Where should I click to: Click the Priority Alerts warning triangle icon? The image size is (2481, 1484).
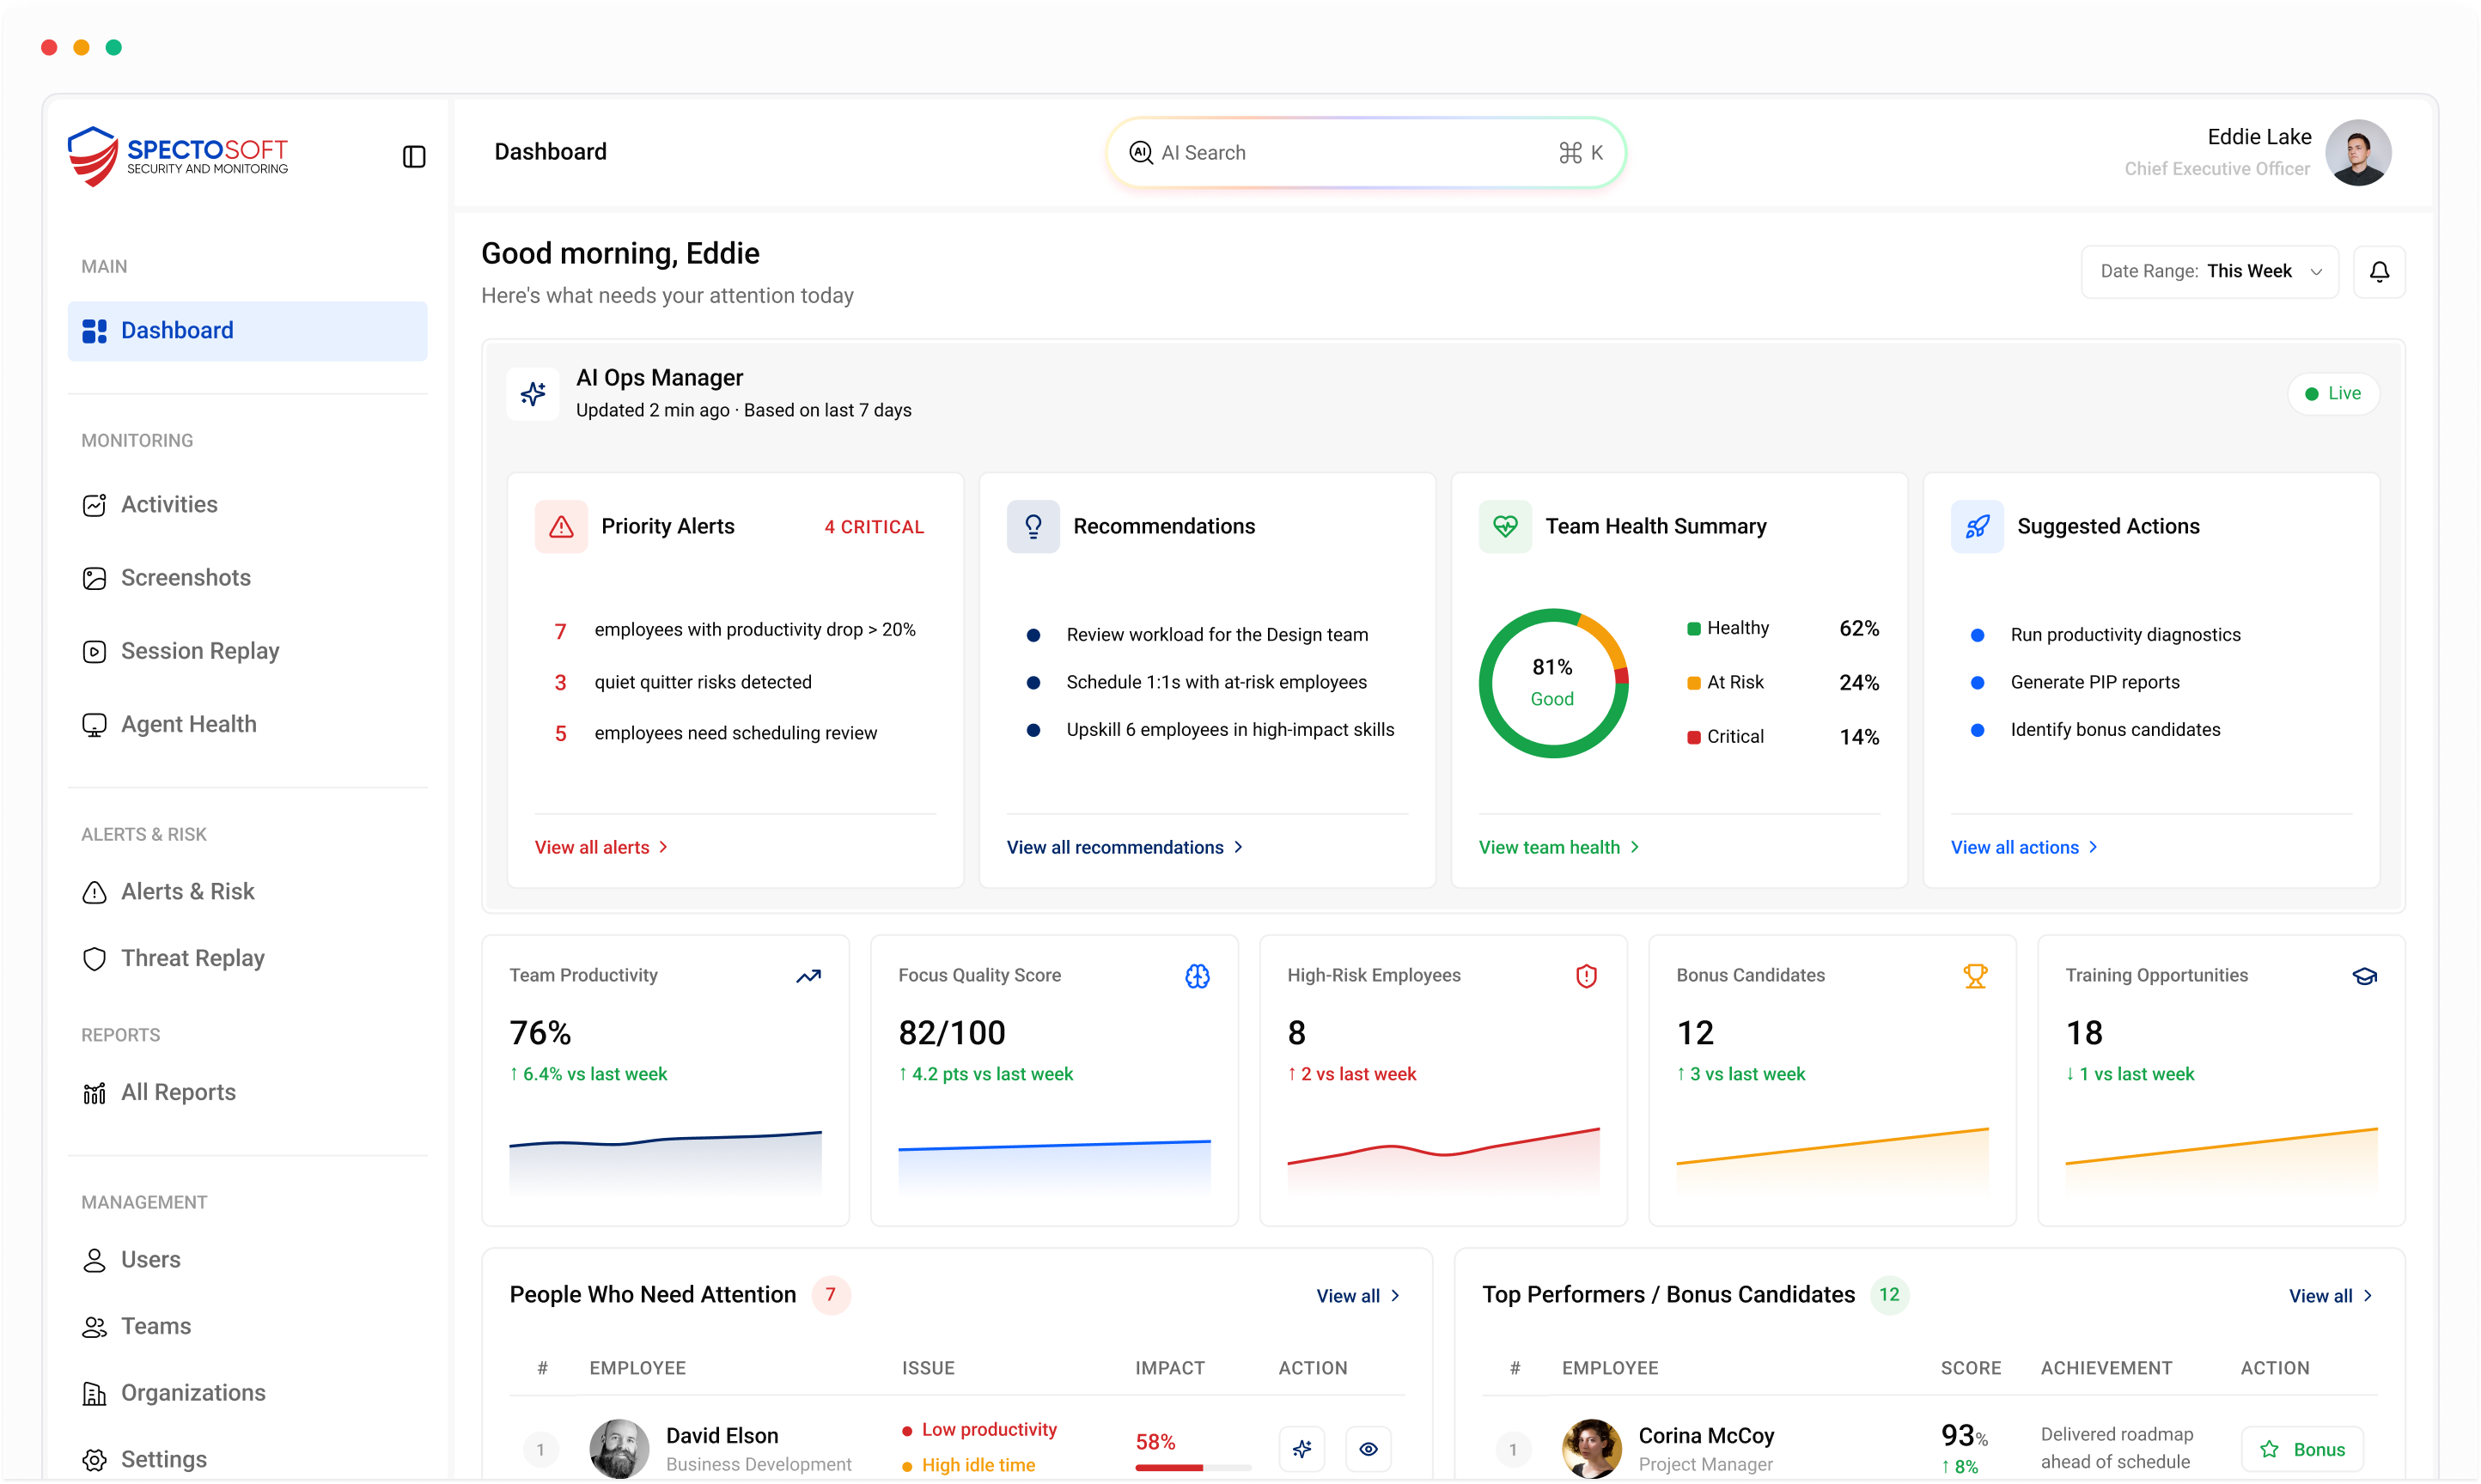(561, 526)
